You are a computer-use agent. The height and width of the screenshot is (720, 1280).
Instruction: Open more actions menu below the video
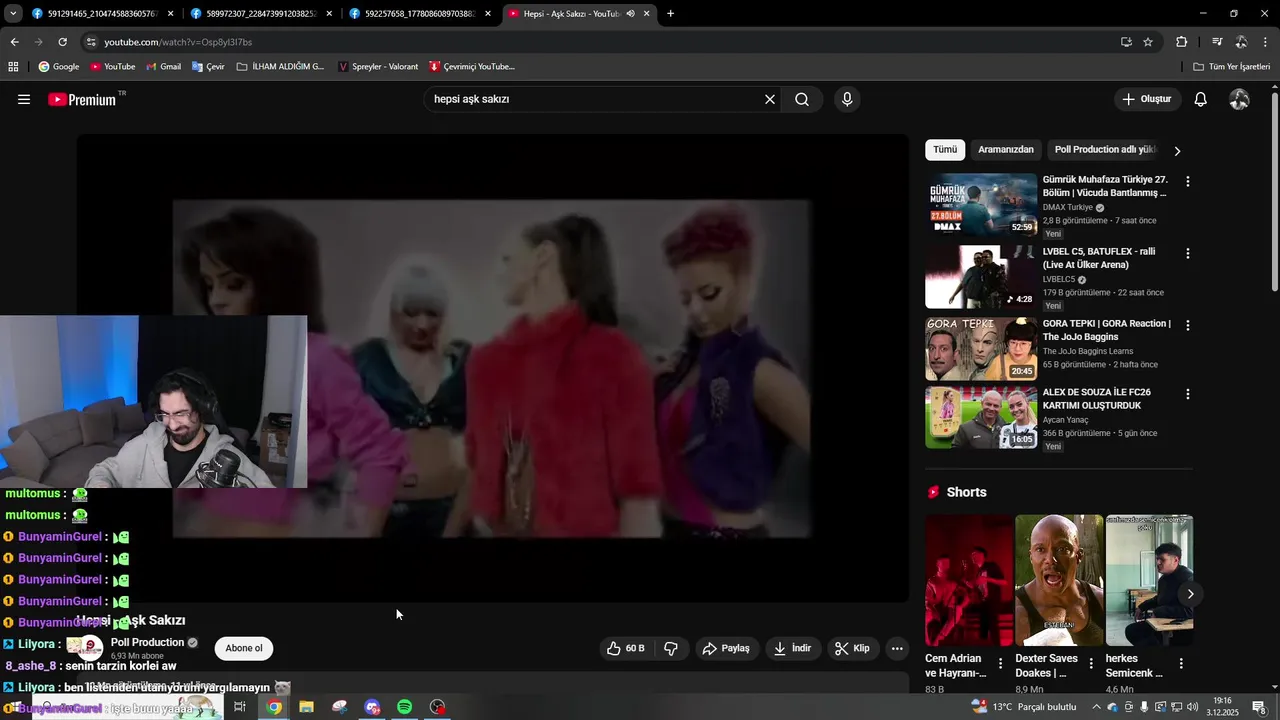tap(897, 648)
